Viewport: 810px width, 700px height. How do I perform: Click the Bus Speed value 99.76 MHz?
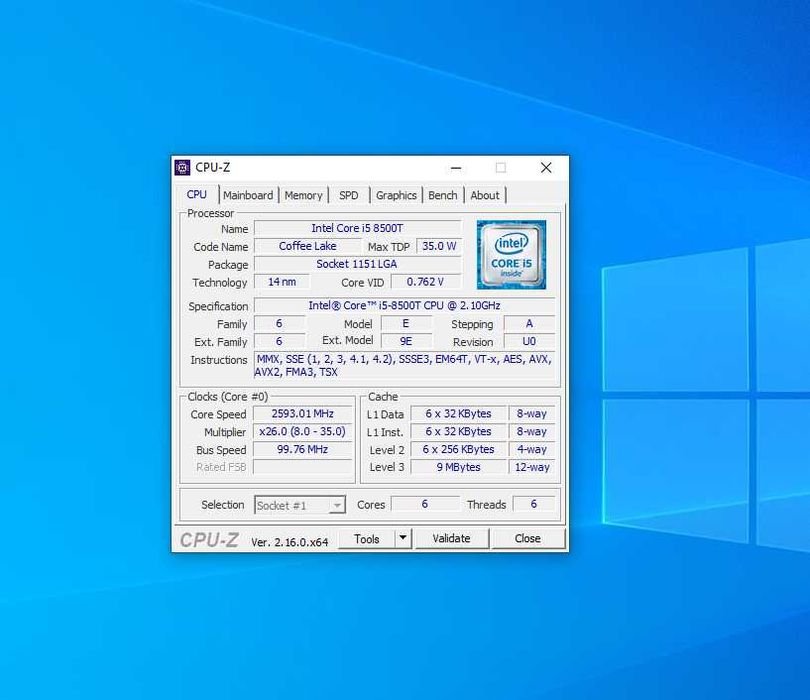pos(303,449)
